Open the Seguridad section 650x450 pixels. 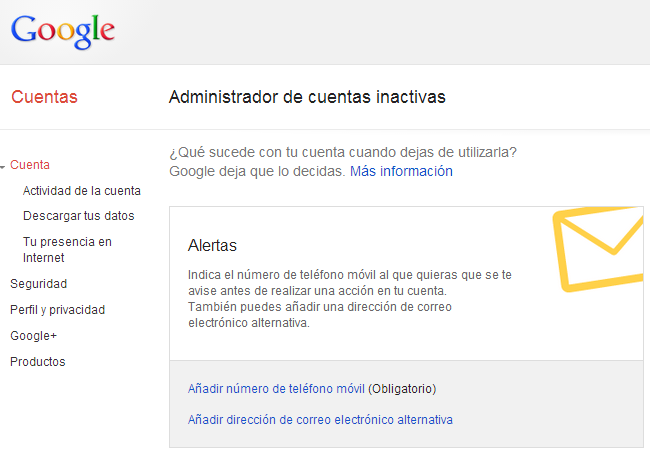click(x=39, y=284)
